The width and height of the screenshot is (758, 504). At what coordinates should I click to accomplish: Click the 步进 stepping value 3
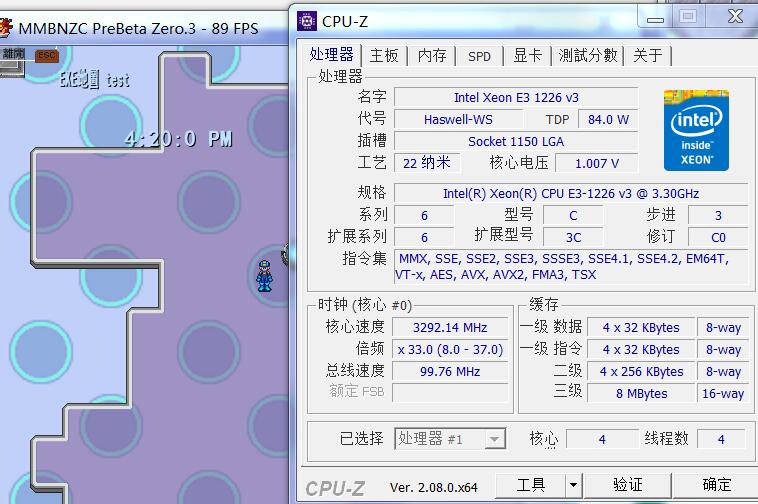[718, 216]
